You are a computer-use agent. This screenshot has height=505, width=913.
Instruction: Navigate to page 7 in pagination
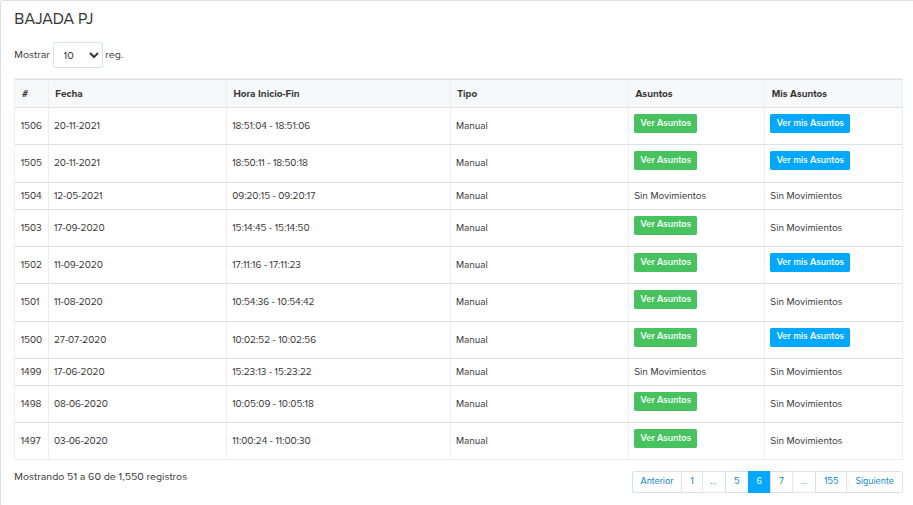[x=781, y=481]
